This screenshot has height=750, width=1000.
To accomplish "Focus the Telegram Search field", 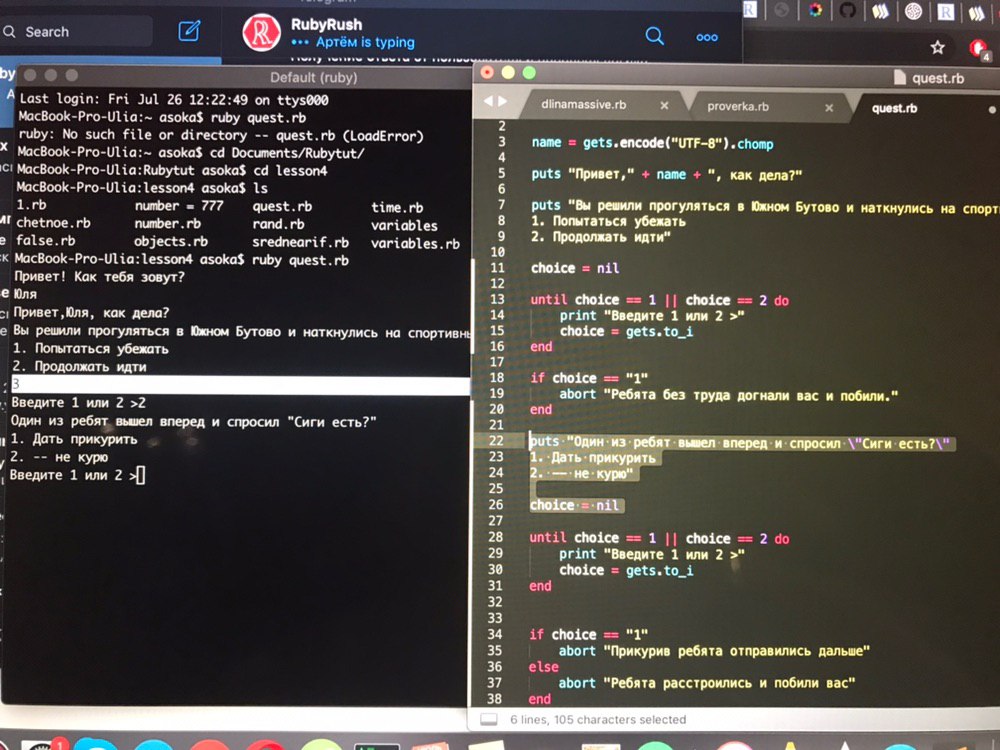I will pyautogui.click(x=77, y=31).
